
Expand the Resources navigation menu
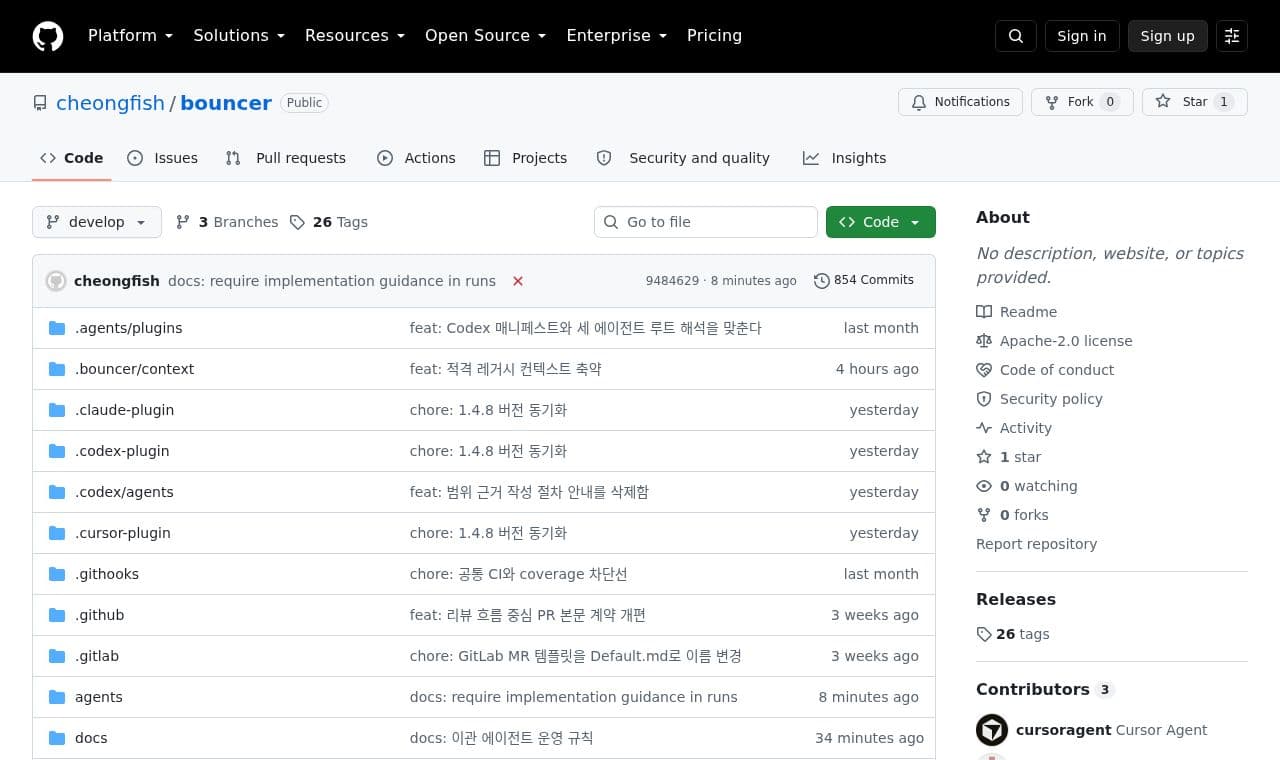[355, 35]
